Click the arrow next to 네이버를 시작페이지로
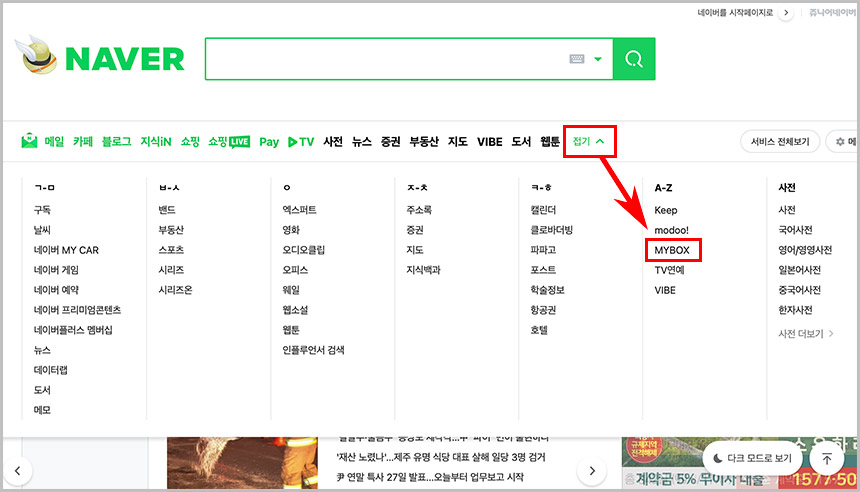Image resolution: width=860 pixels, height=492 pixels. pyautogui.click(x=786, y=13)
